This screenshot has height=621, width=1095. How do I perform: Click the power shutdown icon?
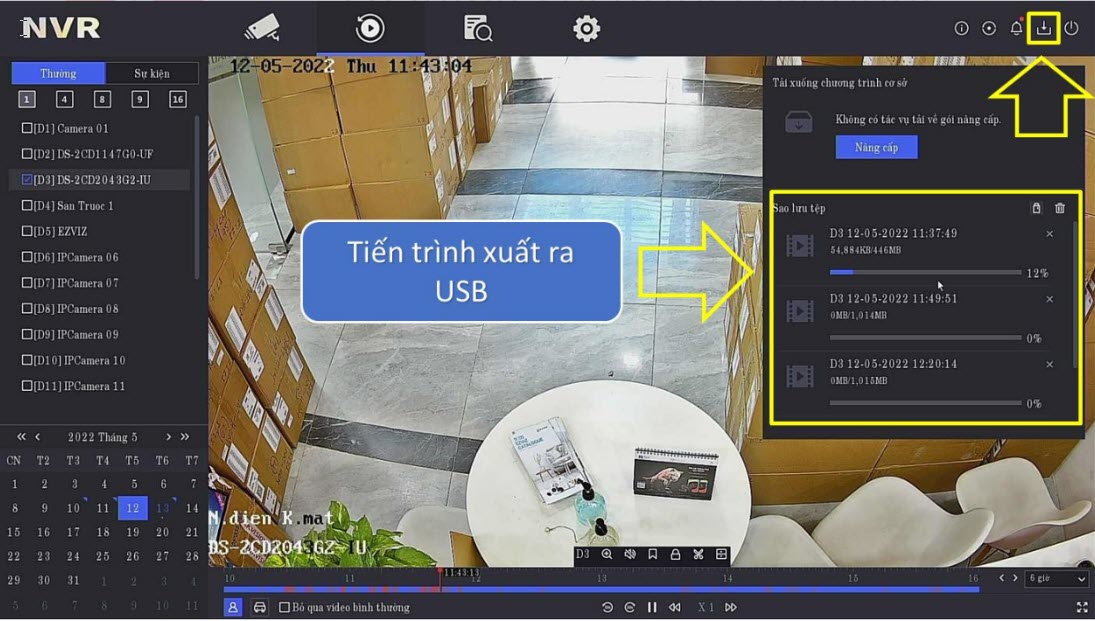(x=1071, y=28)
